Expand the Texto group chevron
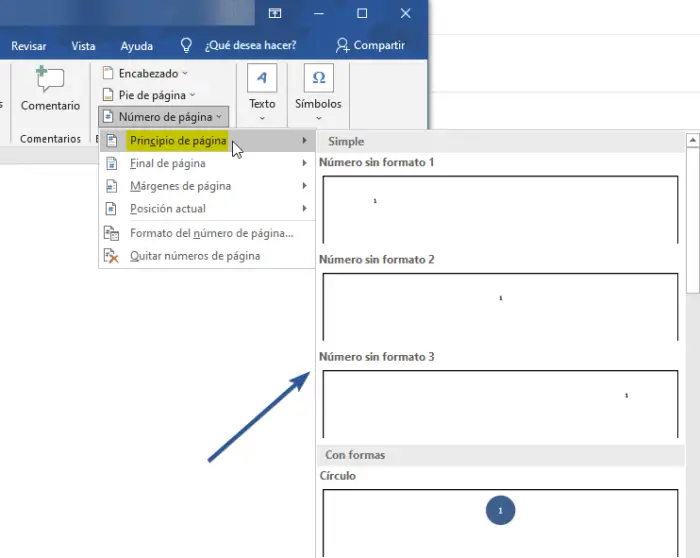Screen dimensions: 700x558 (262, 118)
